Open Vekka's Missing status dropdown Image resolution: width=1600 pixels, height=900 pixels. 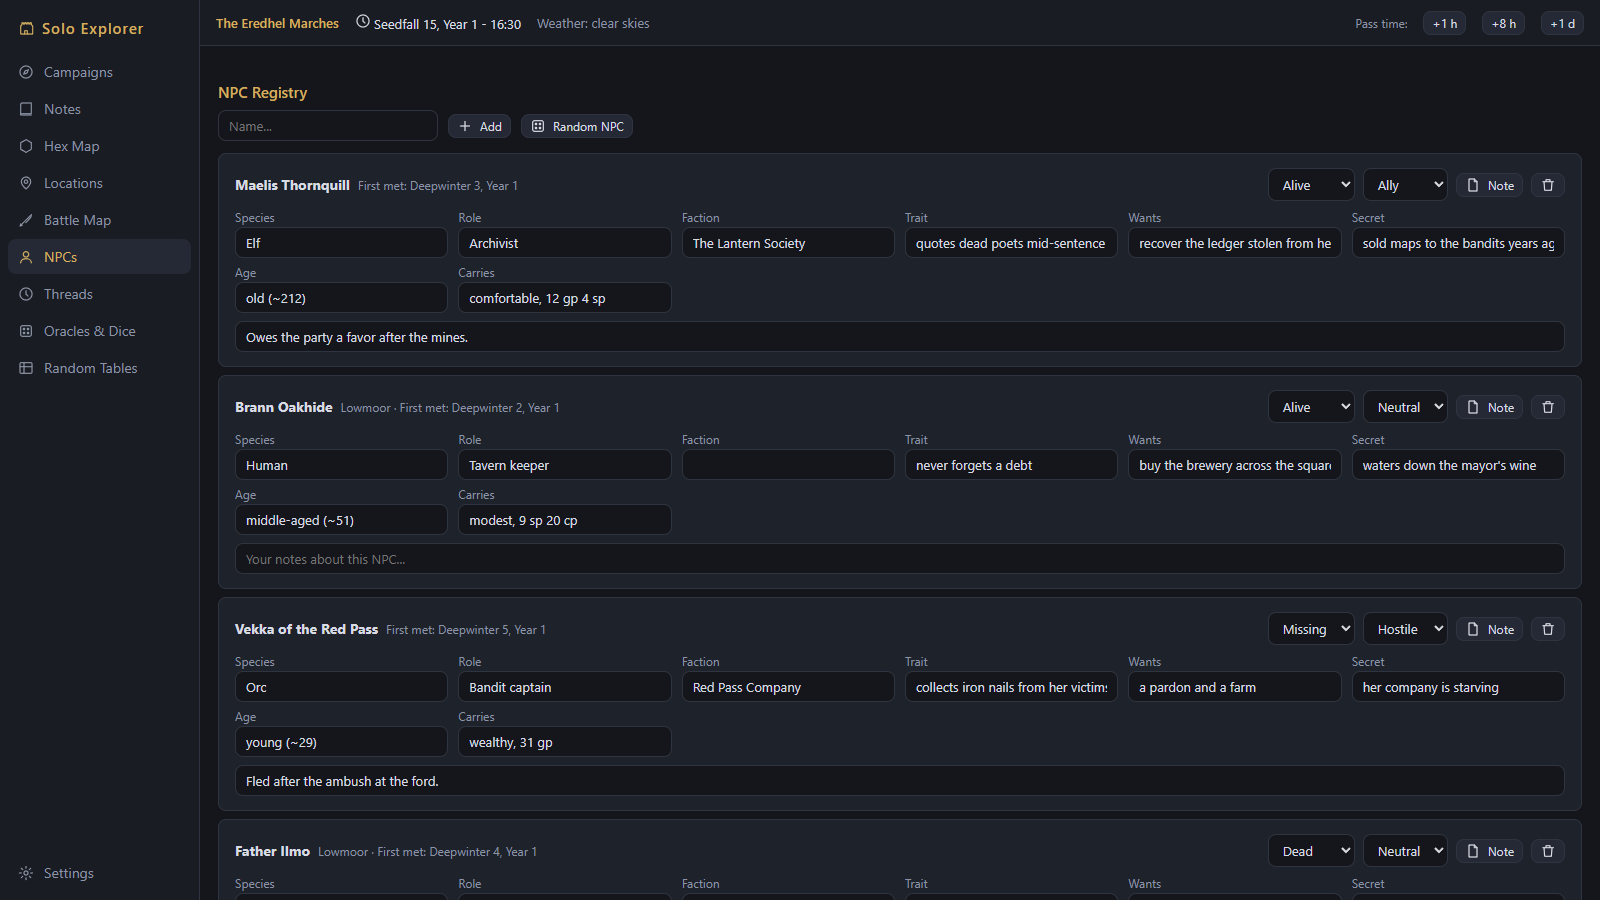tap(1312, 629)
